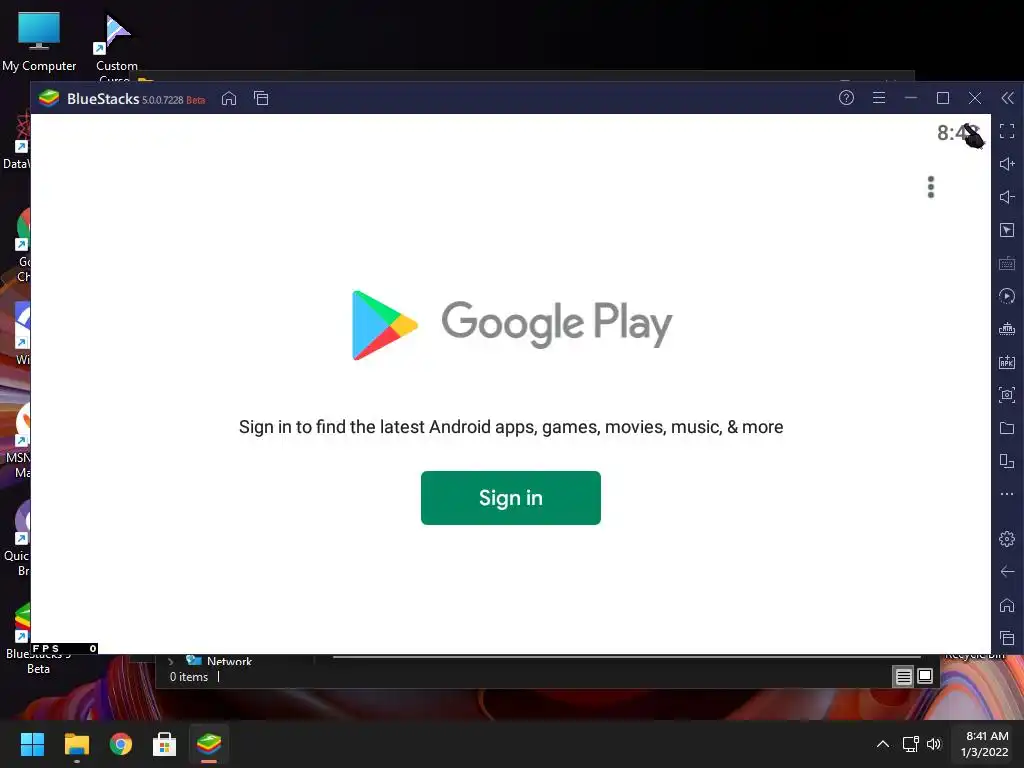Viewport: 1024px width, 768px height.
Task: Increase volume in BlueStacks sidebar
Action: [x=1007, y=164]
